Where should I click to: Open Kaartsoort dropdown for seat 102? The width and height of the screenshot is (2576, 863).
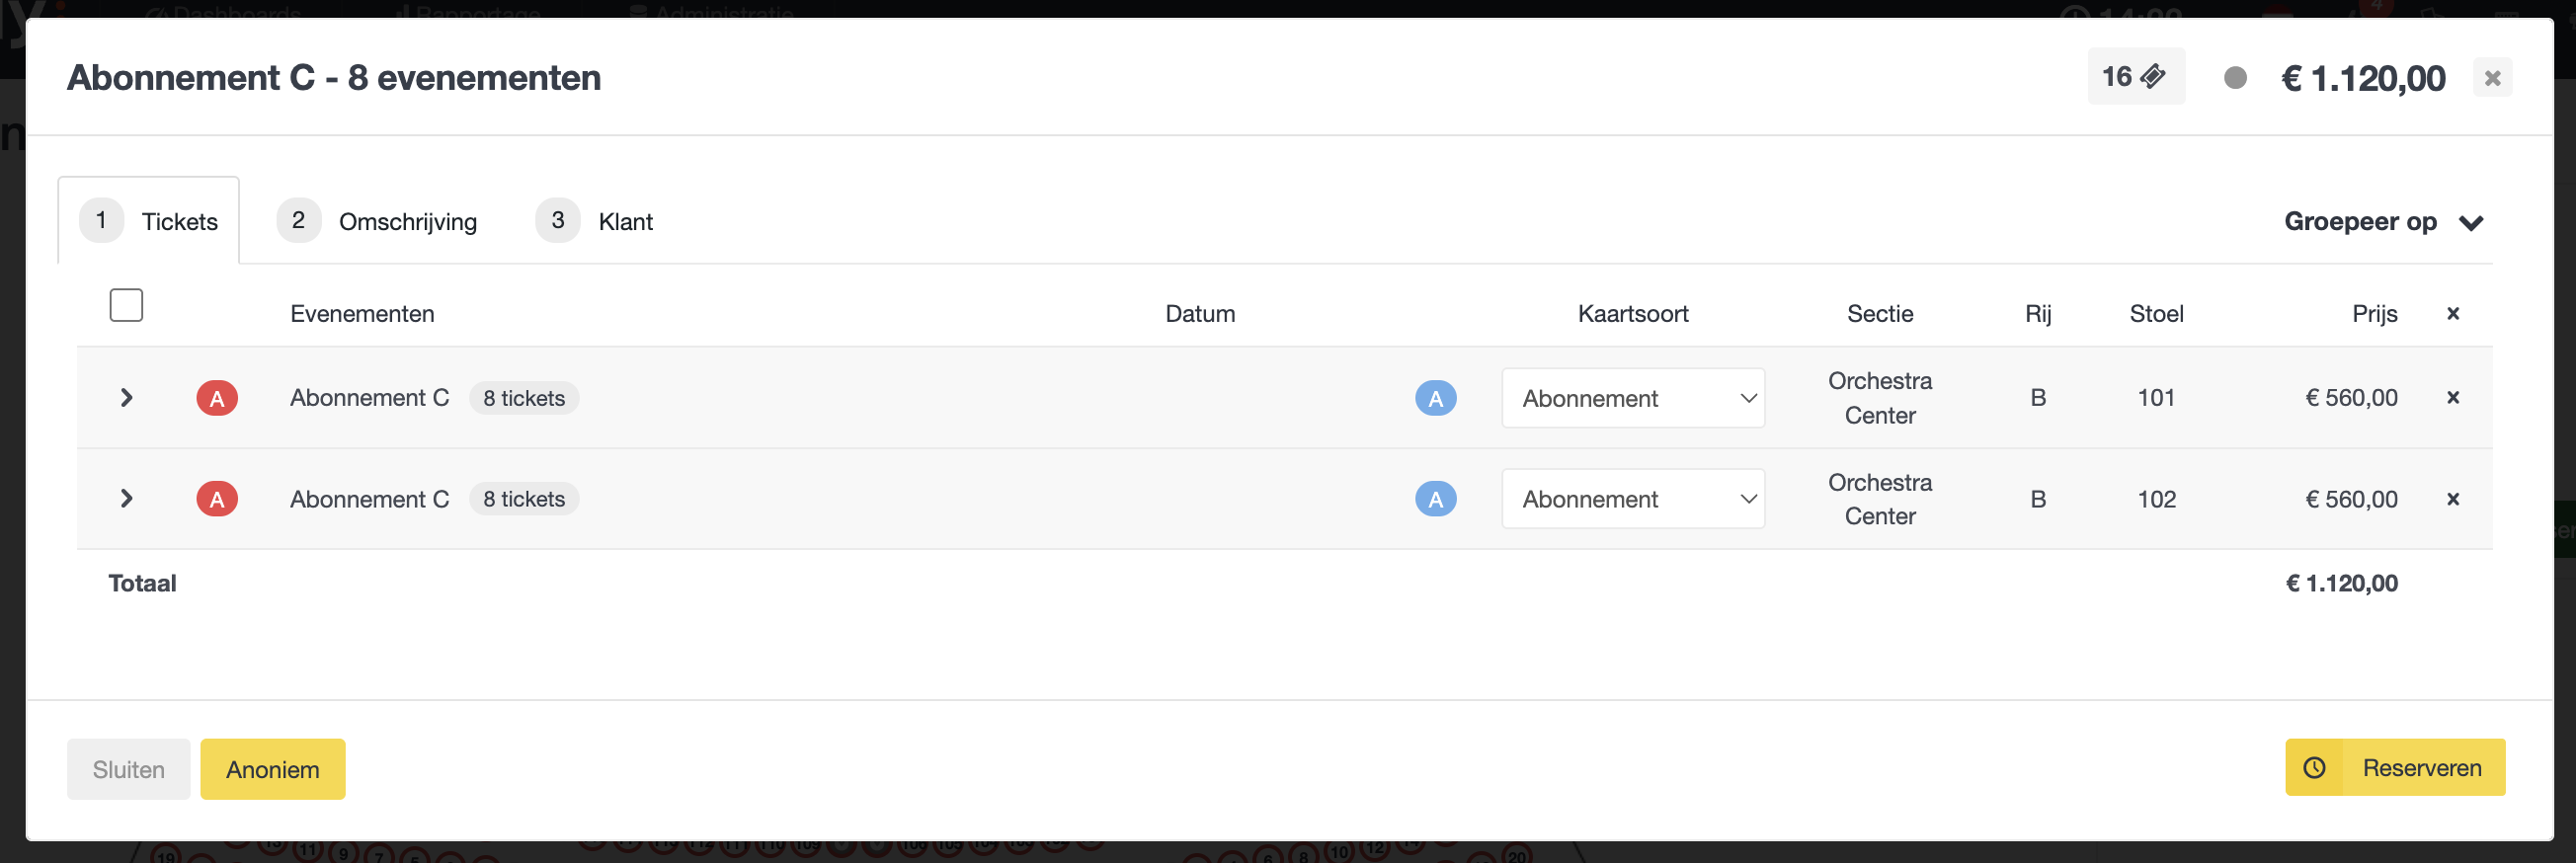coord(1633,499)
